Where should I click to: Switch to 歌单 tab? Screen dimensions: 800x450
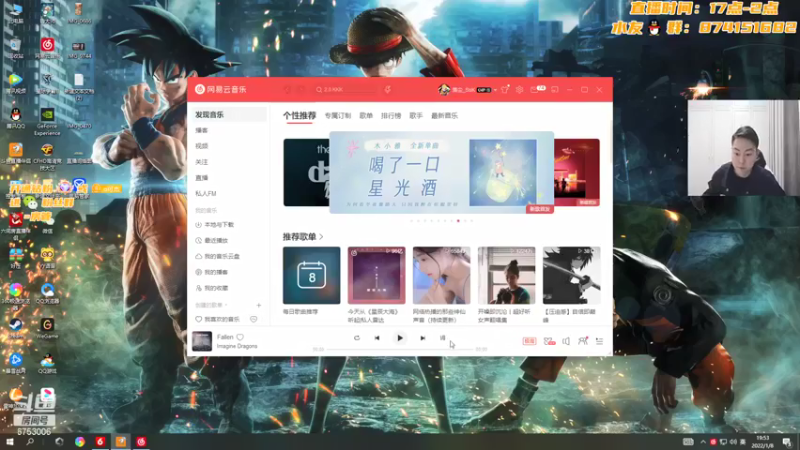click(x=366, y=116)
